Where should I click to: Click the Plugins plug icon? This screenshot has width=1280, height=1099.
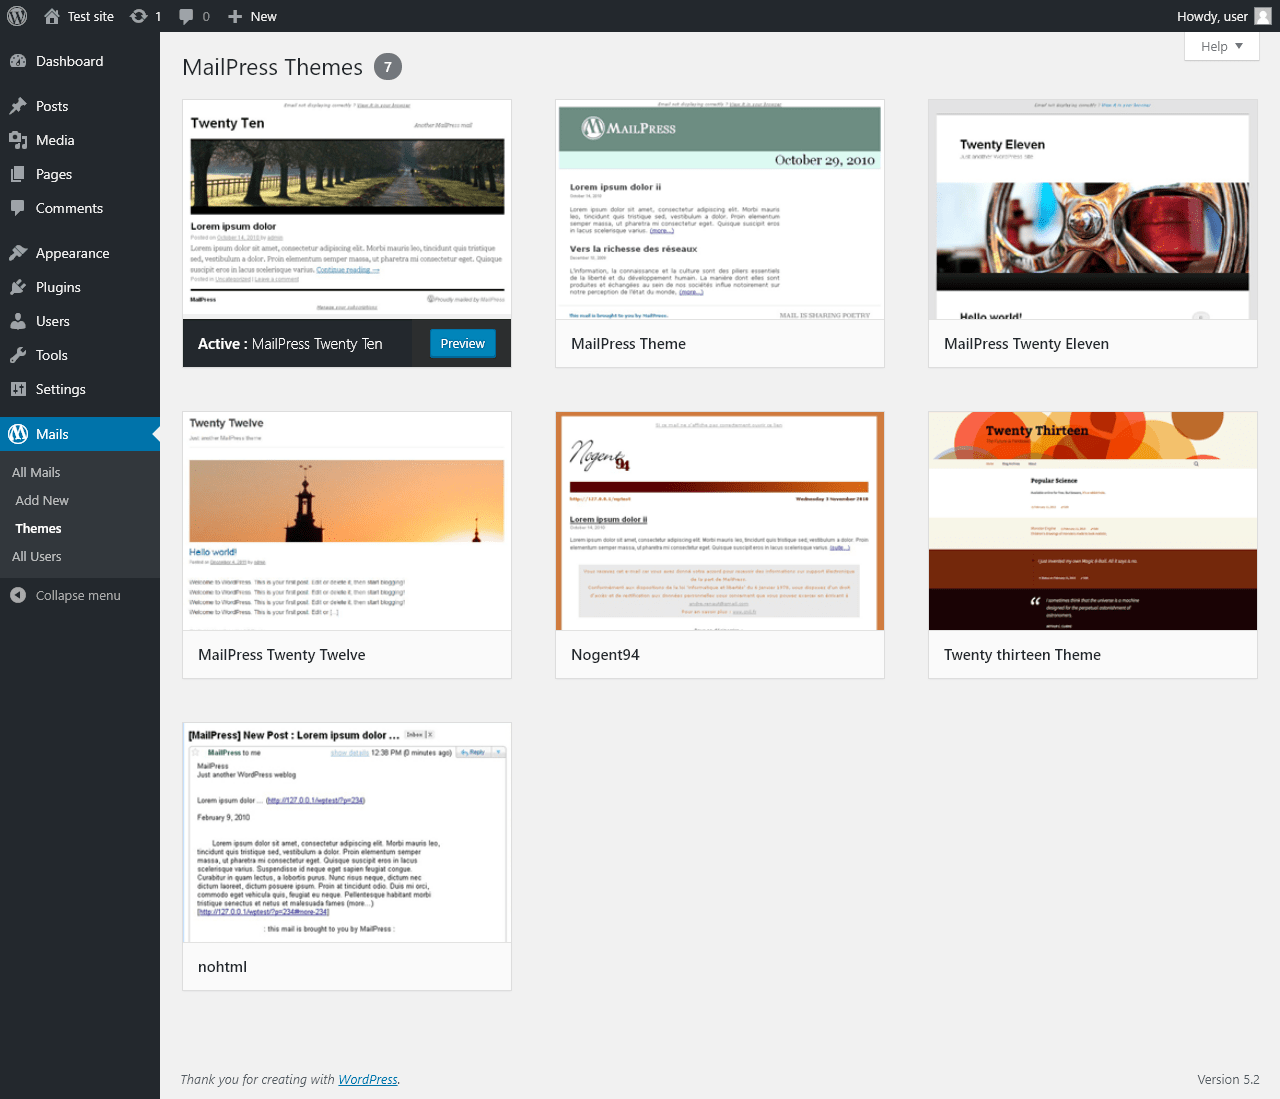point(18,287)
